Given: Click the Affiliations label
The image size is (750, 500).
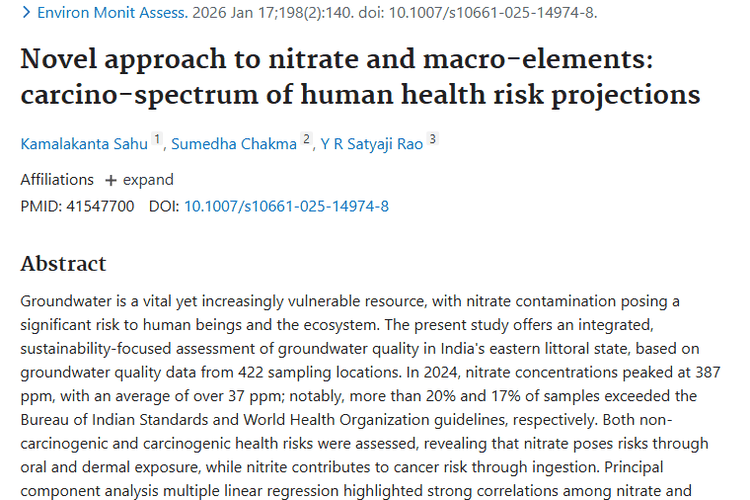Looking at the screenshot, I should 56,180.
